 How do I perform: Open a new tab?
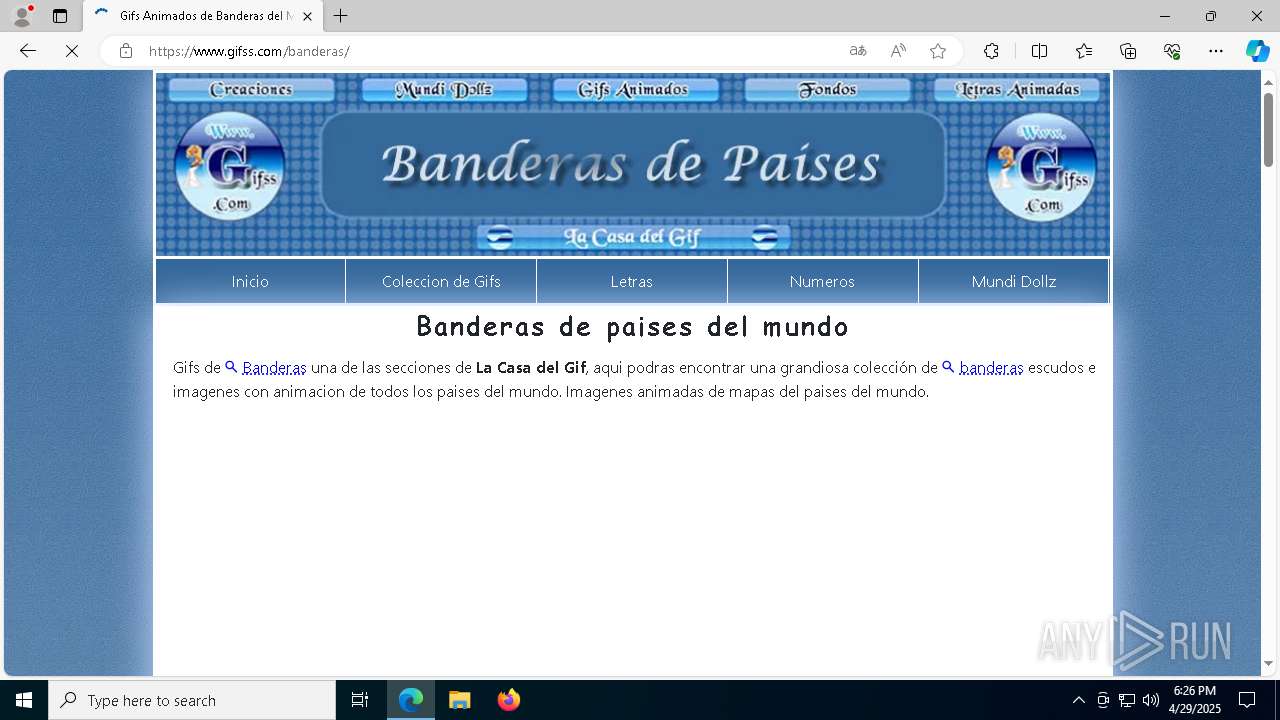pos(341,16)
